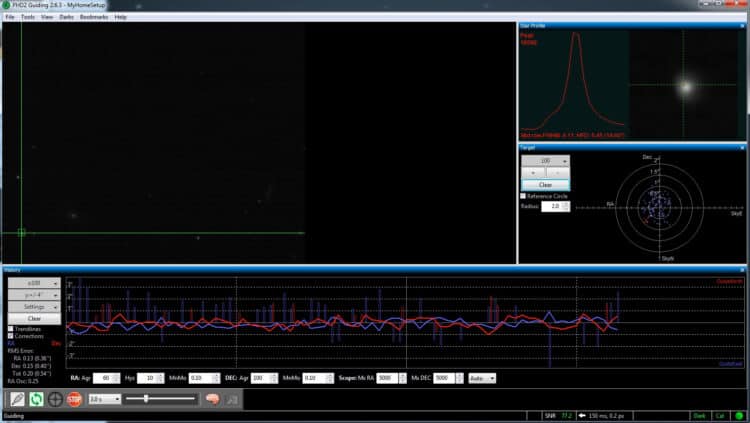The image size is (750, 423).
Task: Open the y:+/-4" scale dropdown
Action: 34,295
